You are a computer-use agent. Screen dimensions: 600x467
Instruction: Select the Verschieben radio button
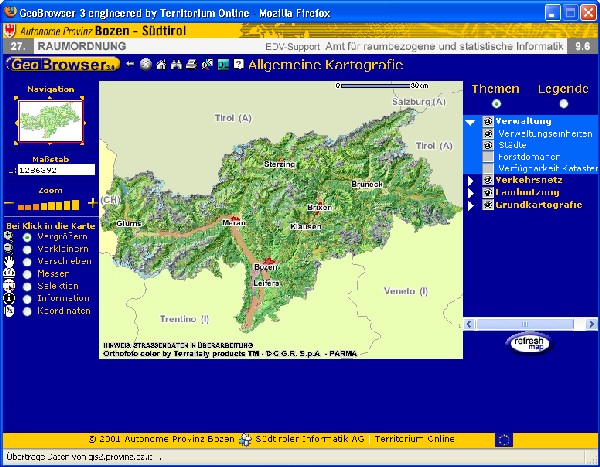[27, 262]
